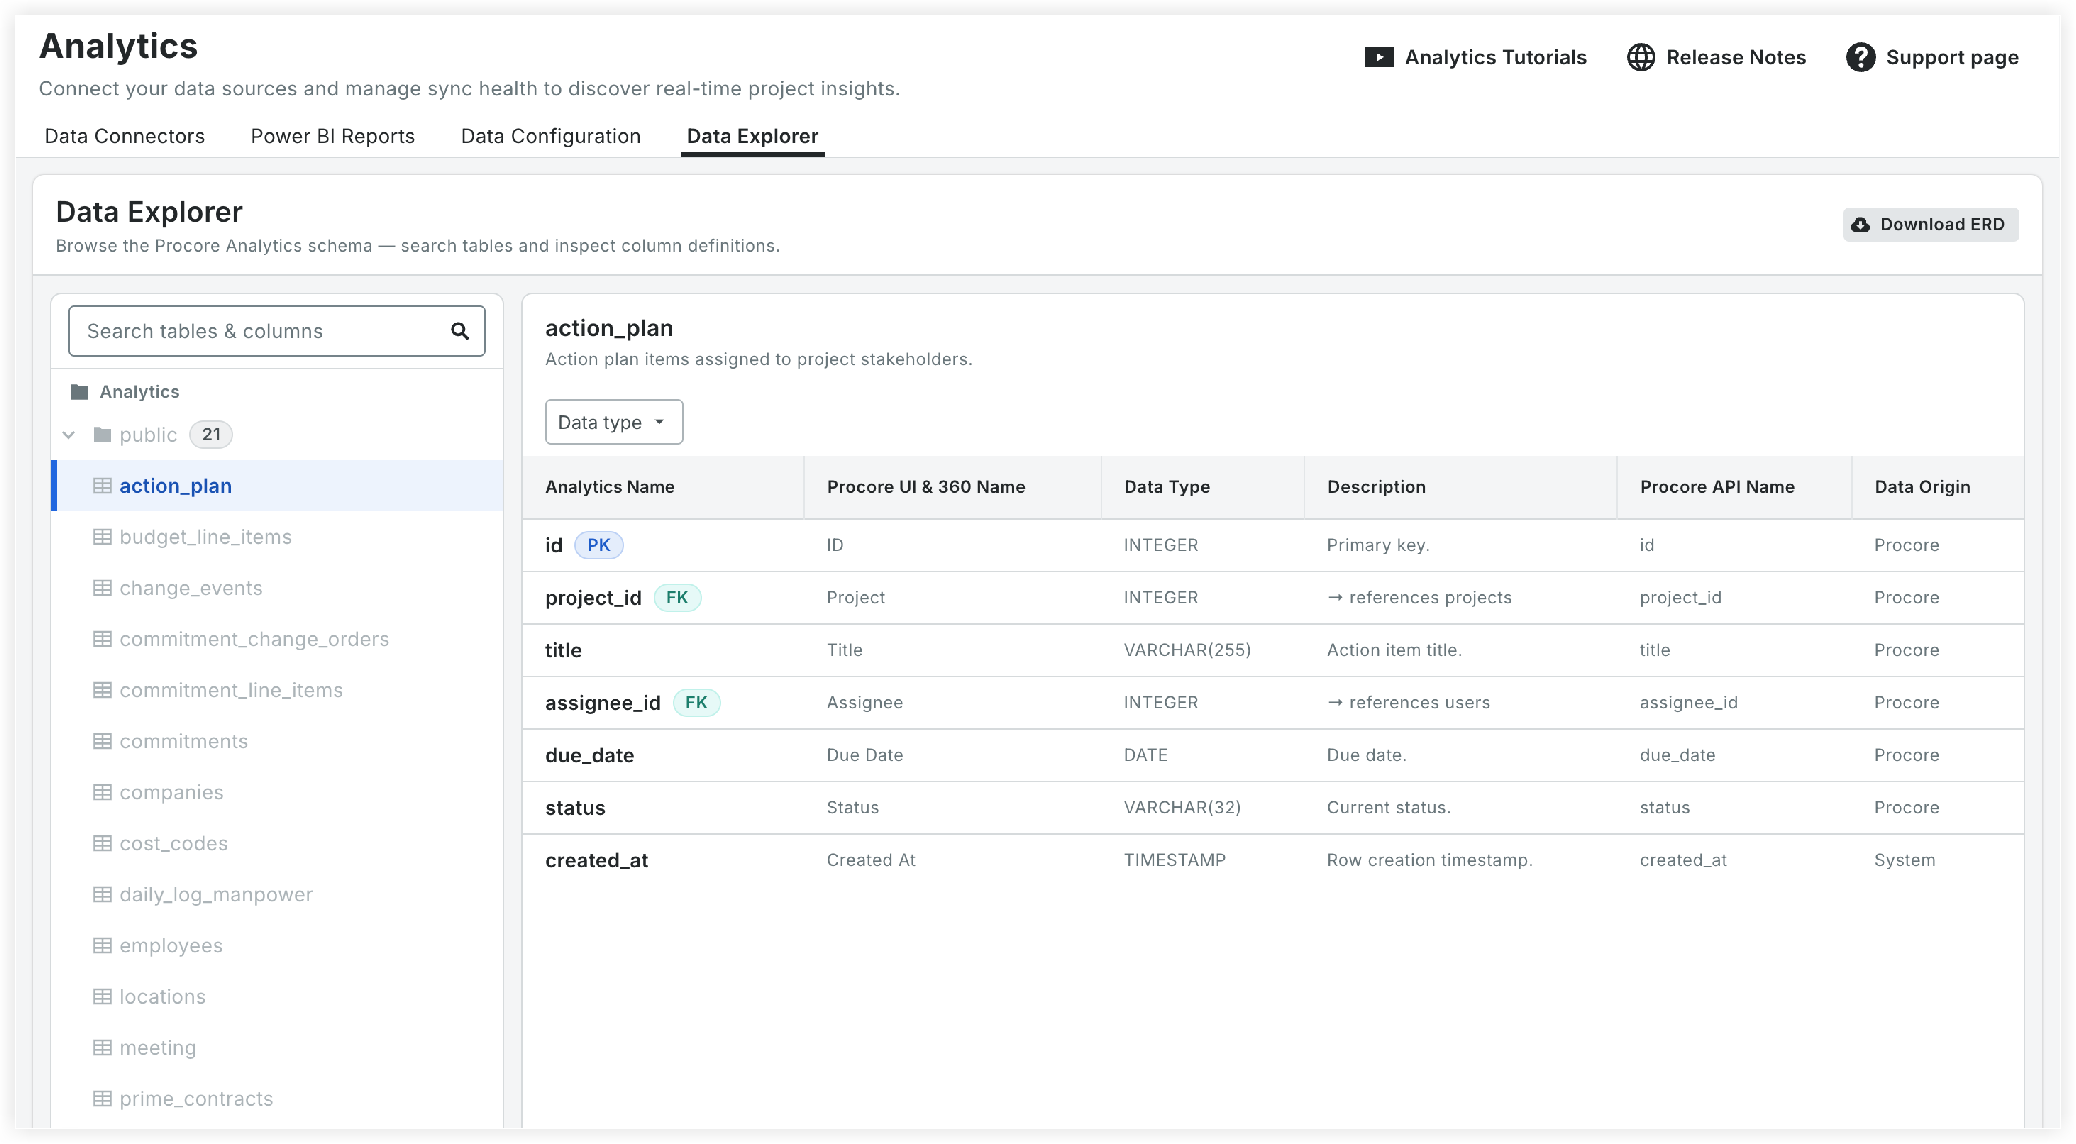Open the Support page link
Viewport: 2076px width, 1144px height.
[x=1933, y=57]
